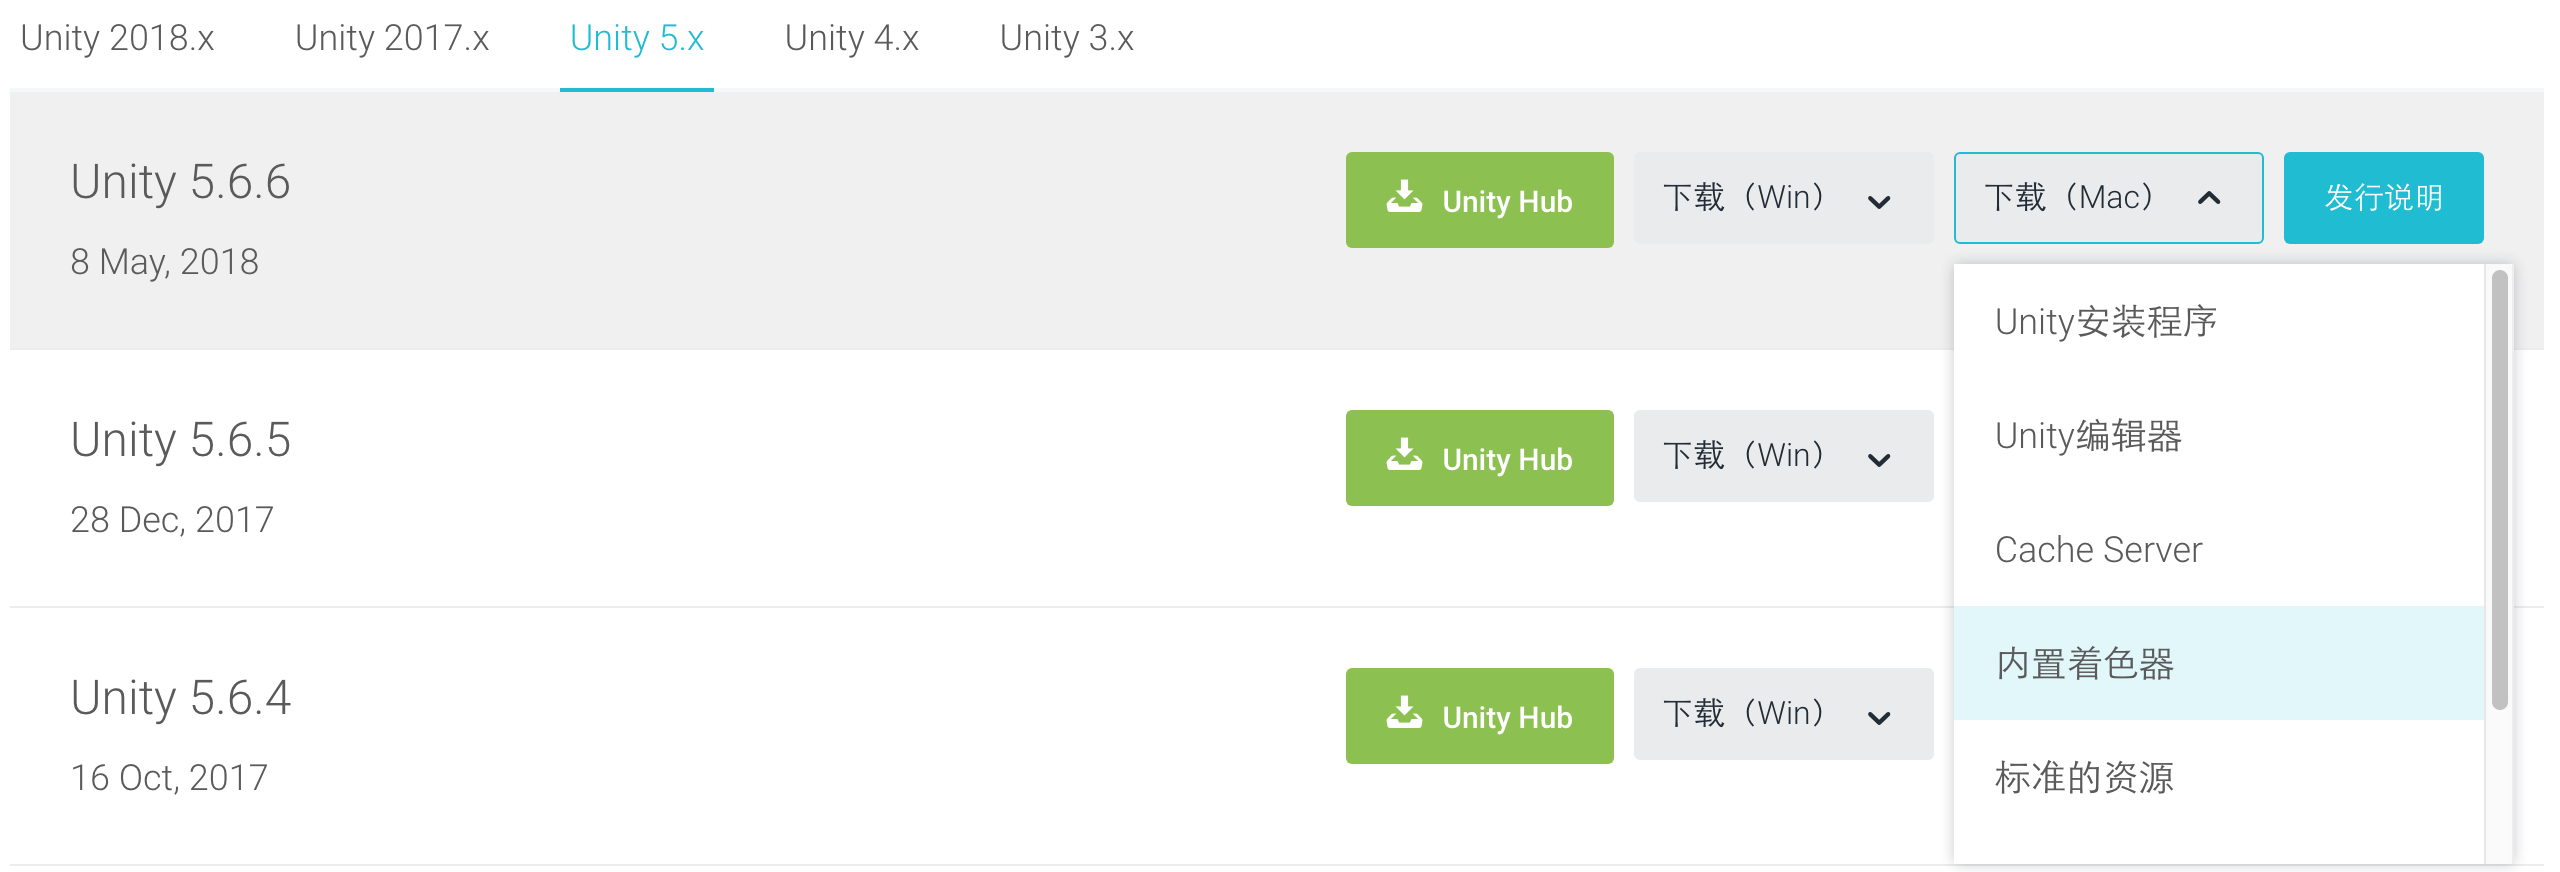
Task: Switch to the Unity 2018.x tab
Action: click(x=118, y=40)
